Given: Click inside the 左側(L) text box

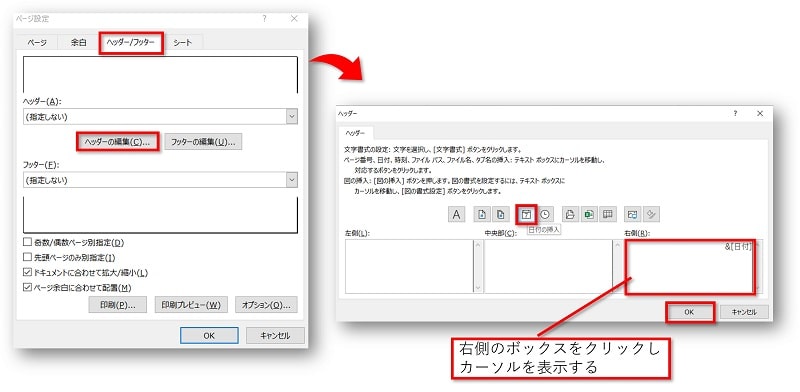Looking at the screenshot, I should click(x=409, y=266).
